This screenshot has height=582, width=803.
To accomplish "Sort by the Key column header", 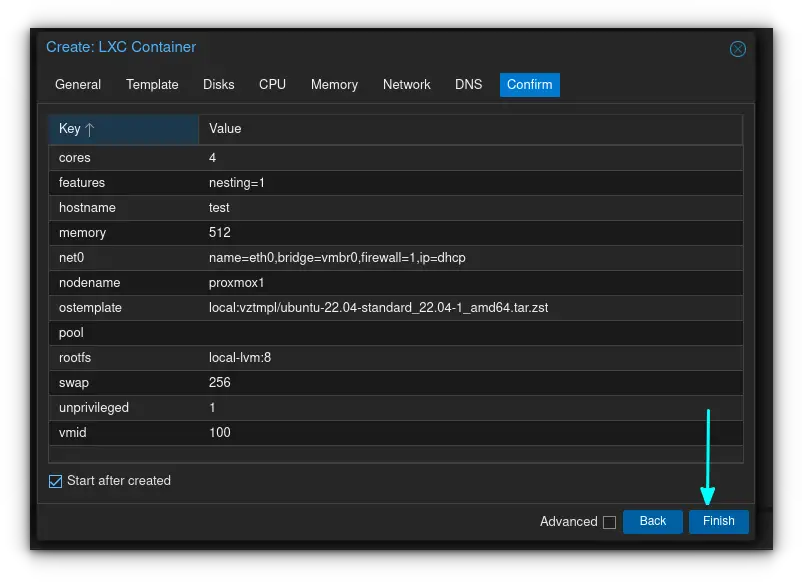I will tap(123, 129).
